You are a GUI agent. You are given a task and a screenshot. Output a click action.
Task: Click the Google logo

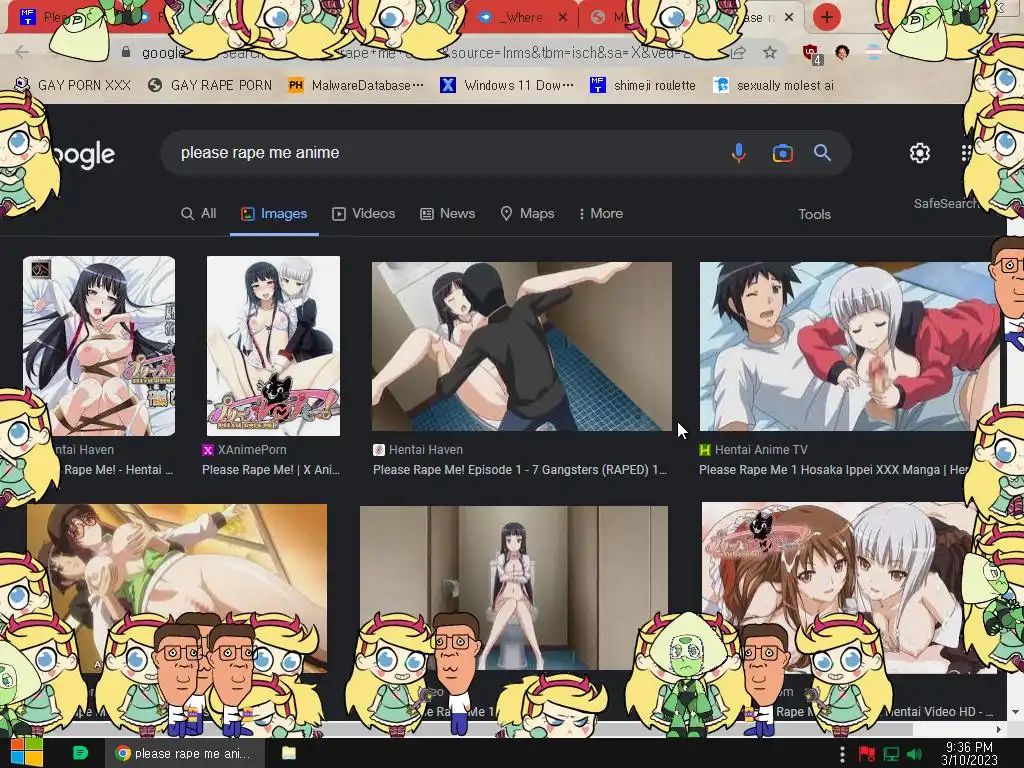point(83,155)
